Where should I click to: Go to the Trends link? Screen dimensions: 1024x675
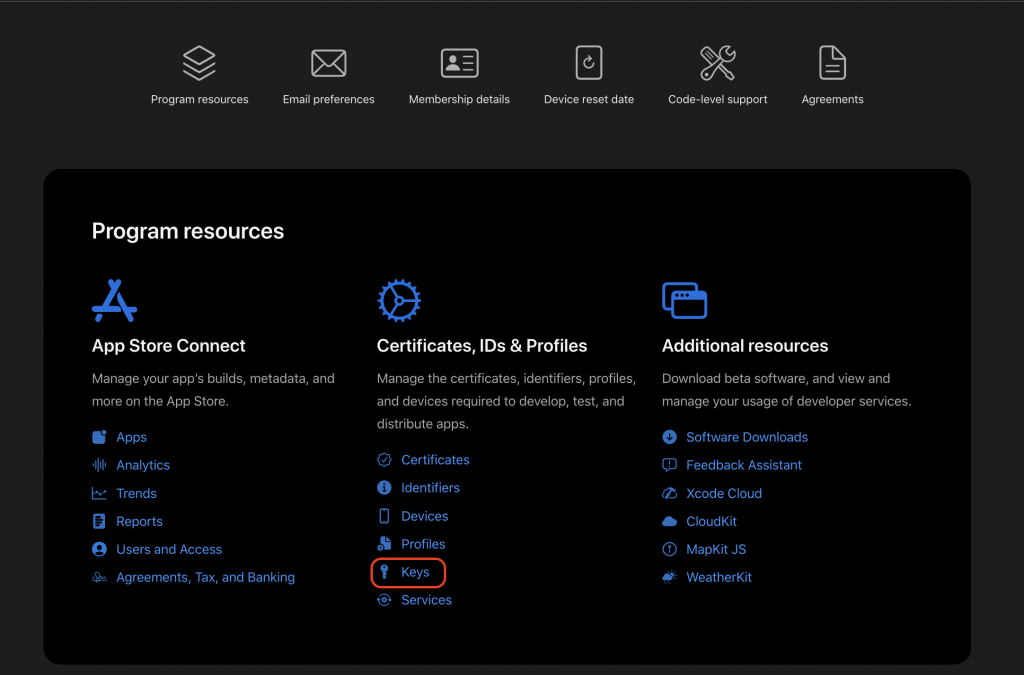pos(136,494)
